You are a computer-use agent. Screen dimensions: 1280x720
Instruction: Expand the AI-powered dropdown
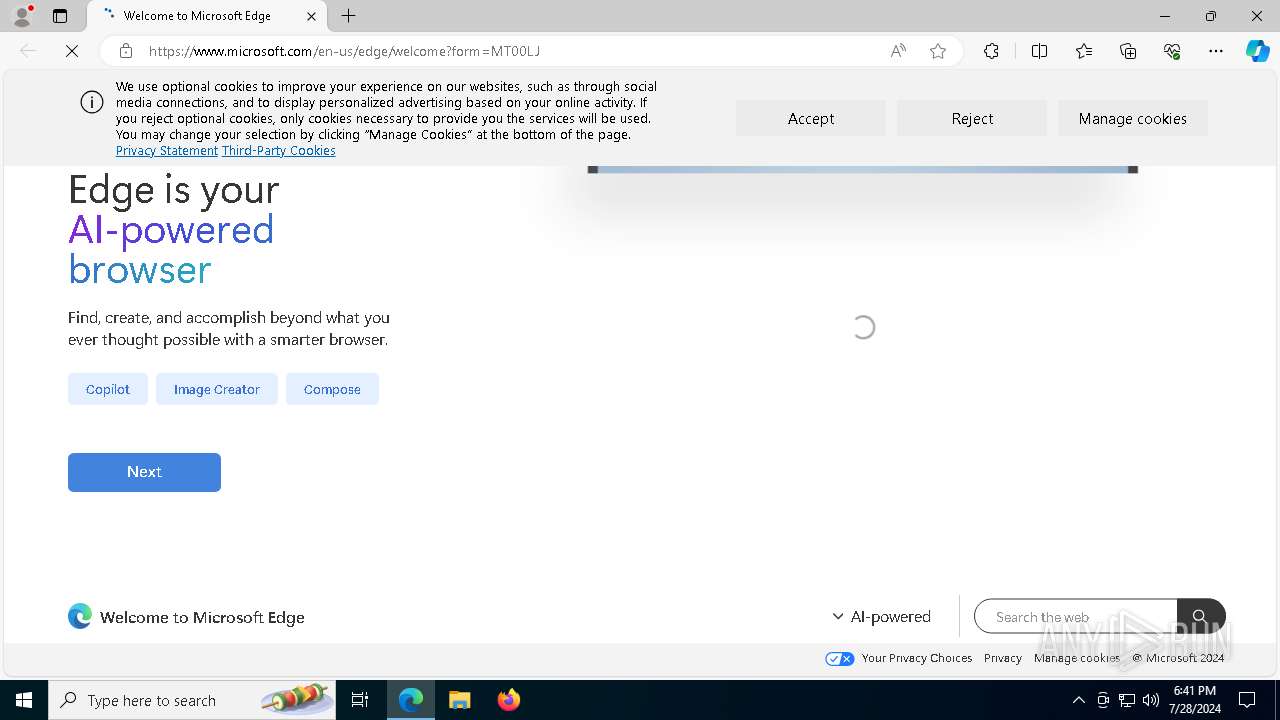[881, 617]
